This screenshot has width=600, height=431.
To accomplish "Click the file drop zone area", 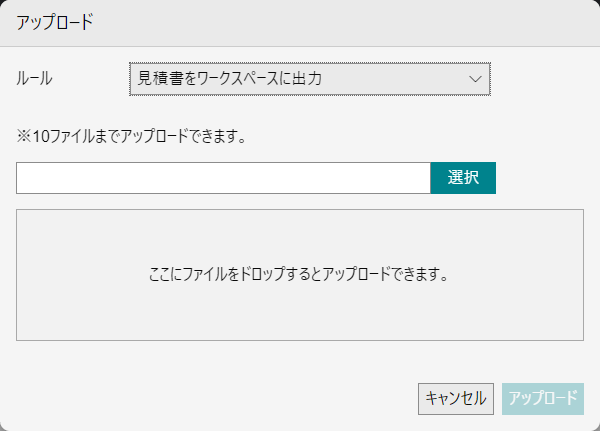I will [300, 275].
